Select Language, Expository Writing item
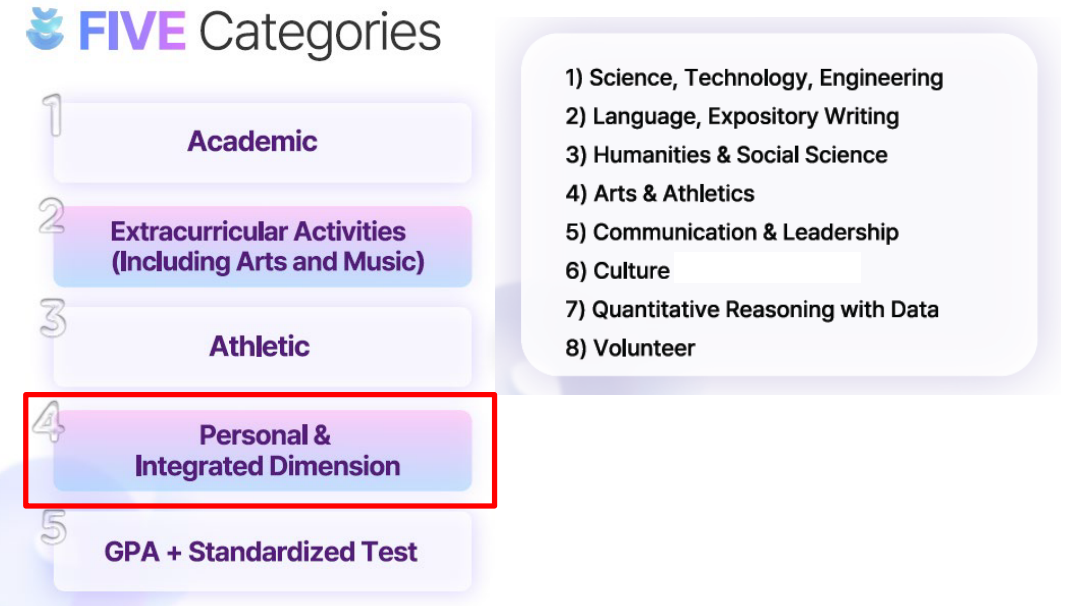 coord(732,116)
